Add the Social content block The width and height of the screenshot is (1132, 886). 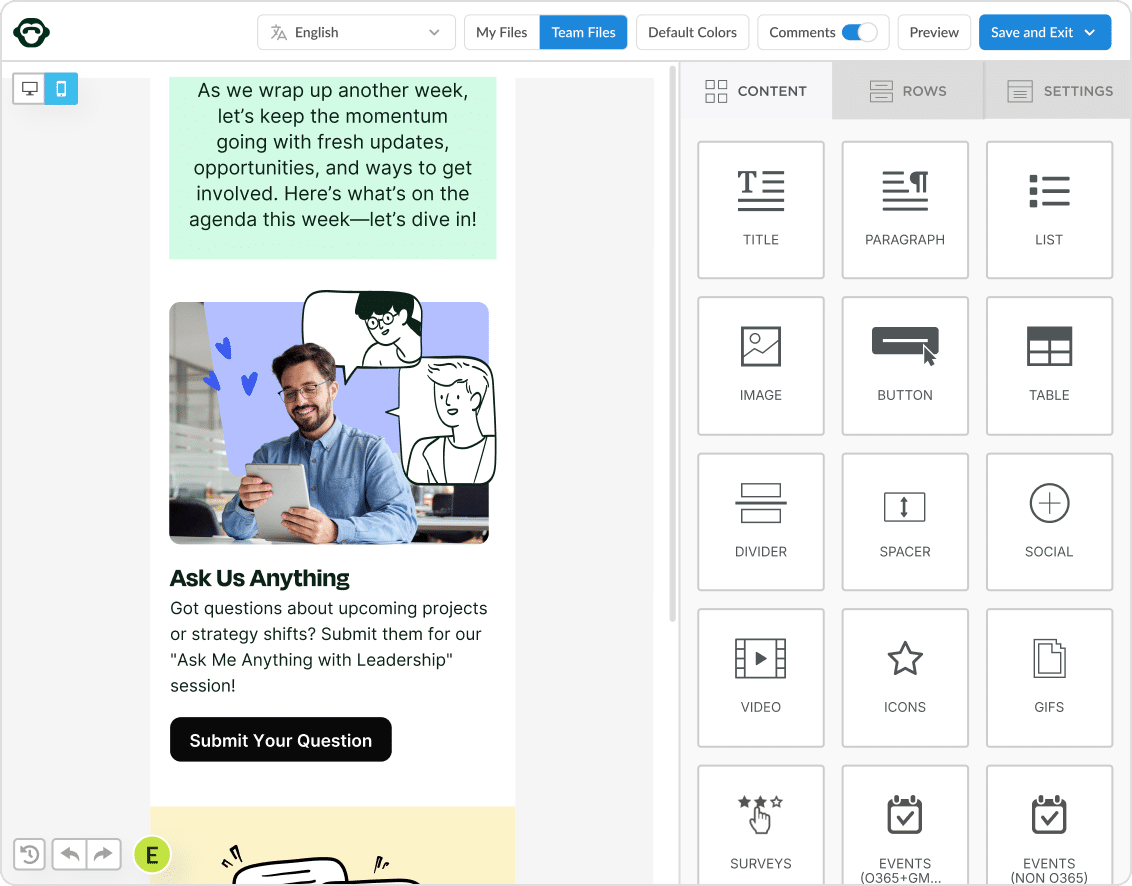click(x=1048, y=521)
